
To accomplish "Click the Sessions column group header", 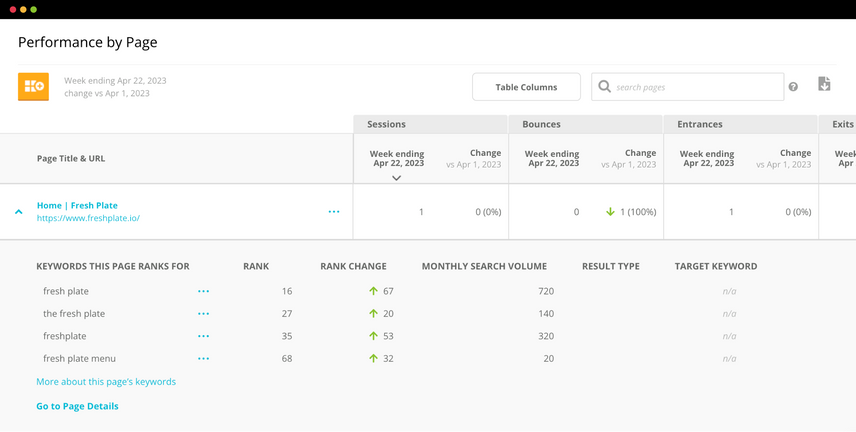I will point(431,124).
